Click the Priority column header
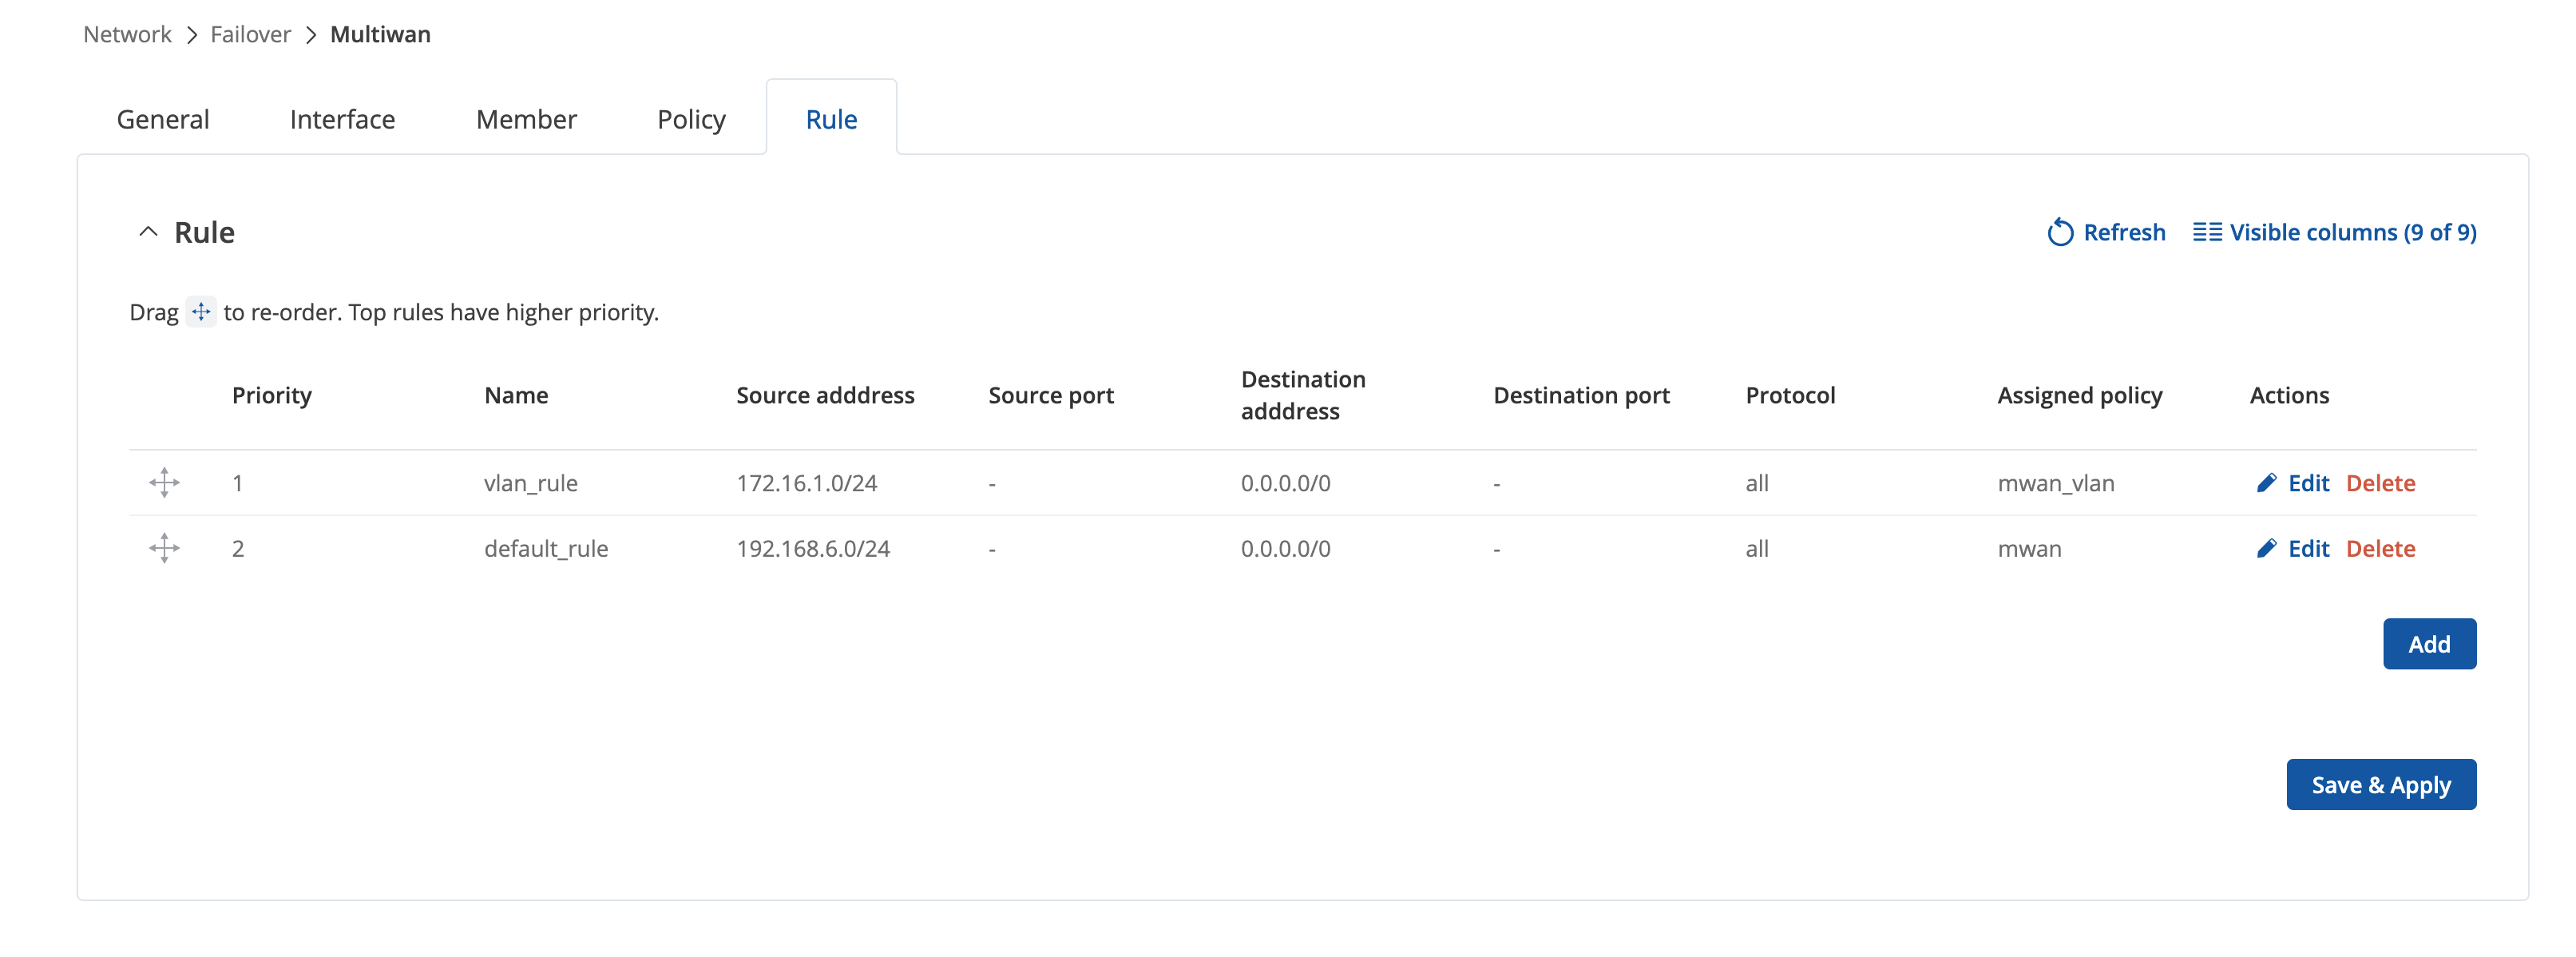 [x=272, y=395]
